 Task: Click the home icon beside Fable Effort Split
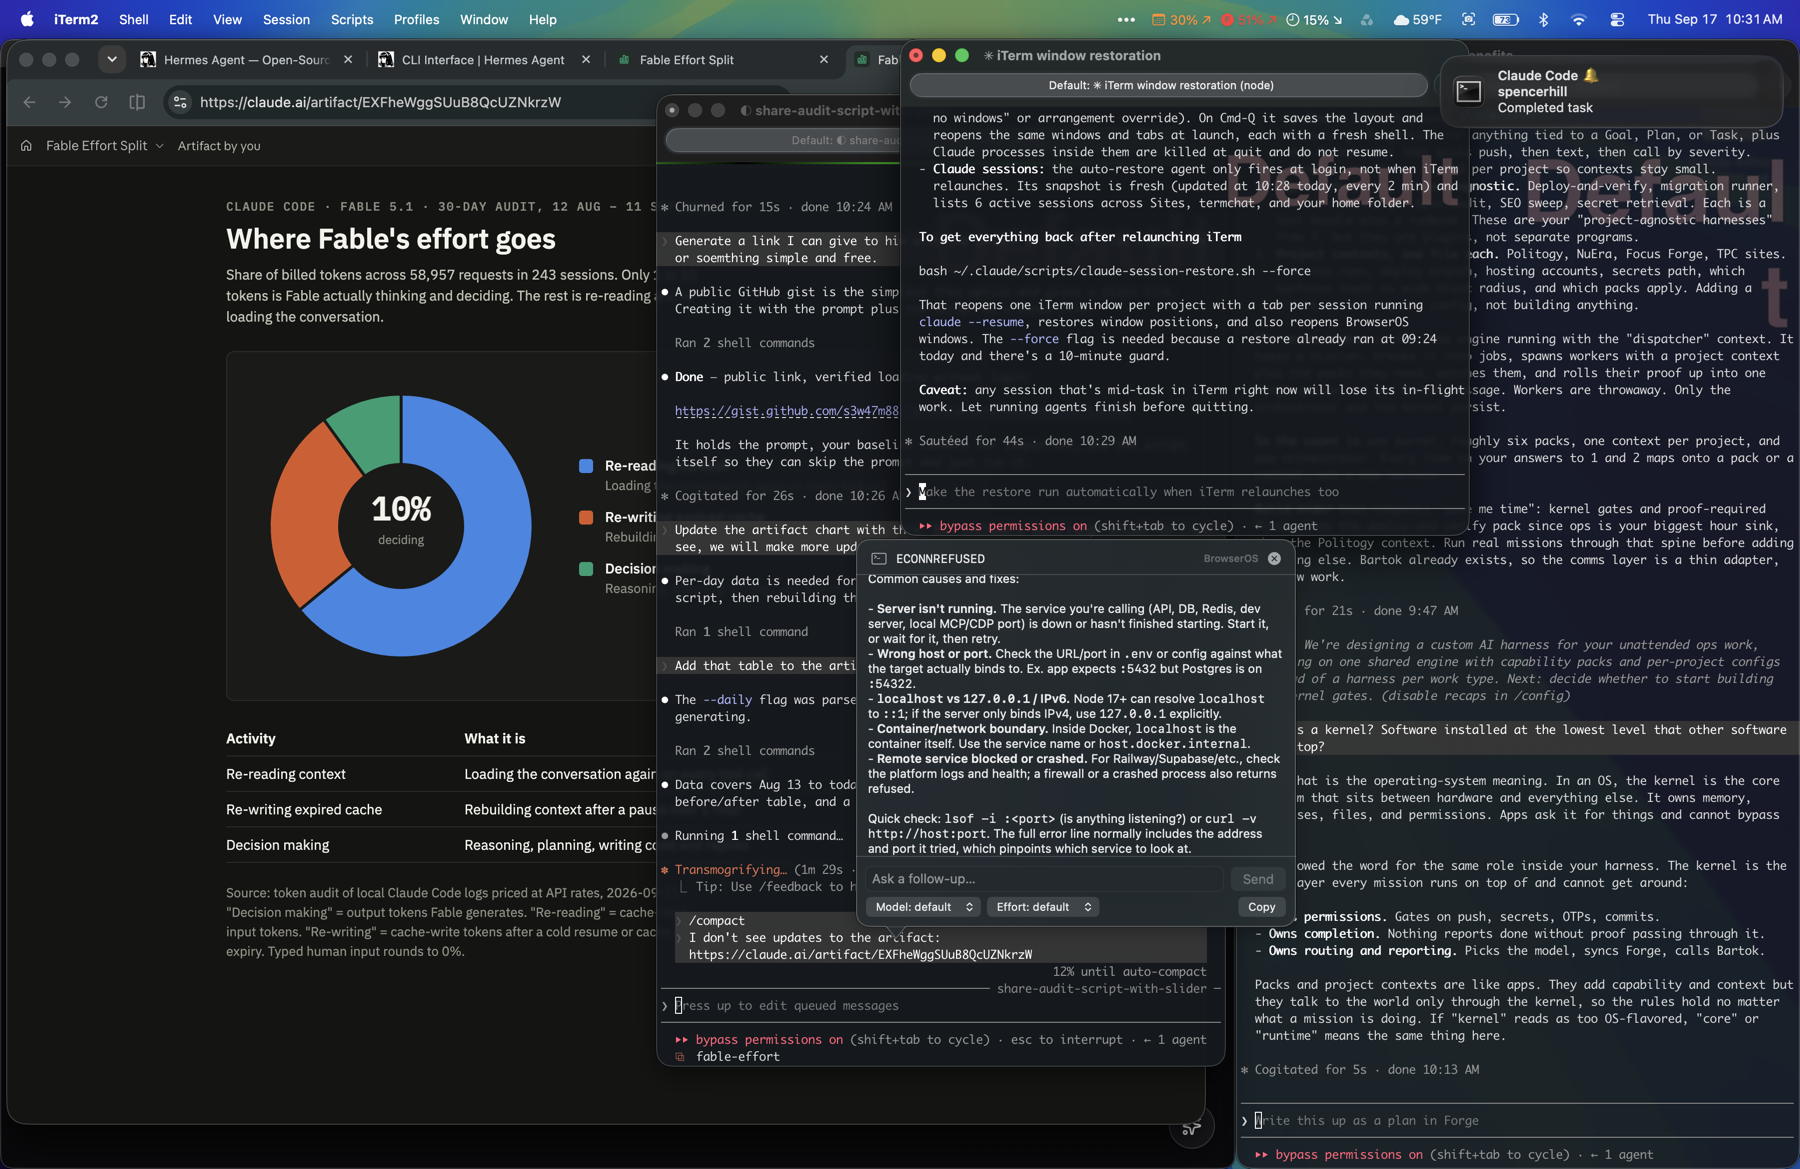[26, 146]
